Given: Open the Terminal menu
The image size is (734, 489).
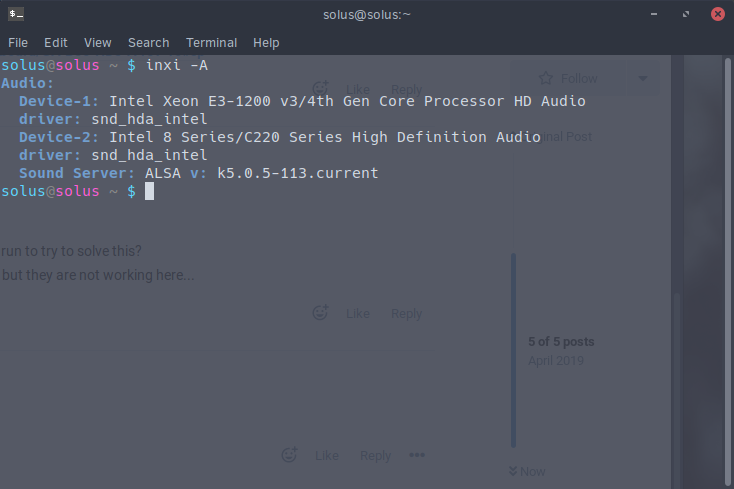Looking at the screenshot, I should [212, 43].
